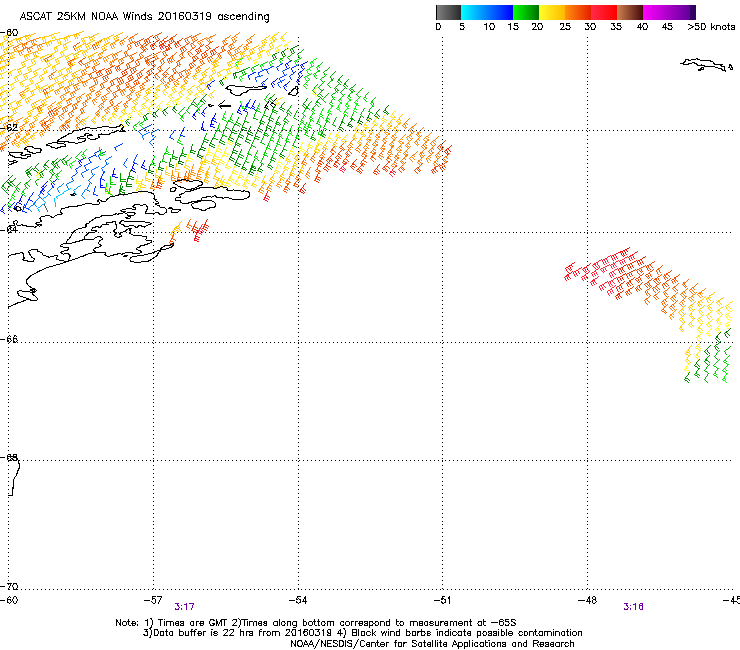Click the latitude label '-70'
Viewport: 740px width, 650px height.
tap(9, 587)
